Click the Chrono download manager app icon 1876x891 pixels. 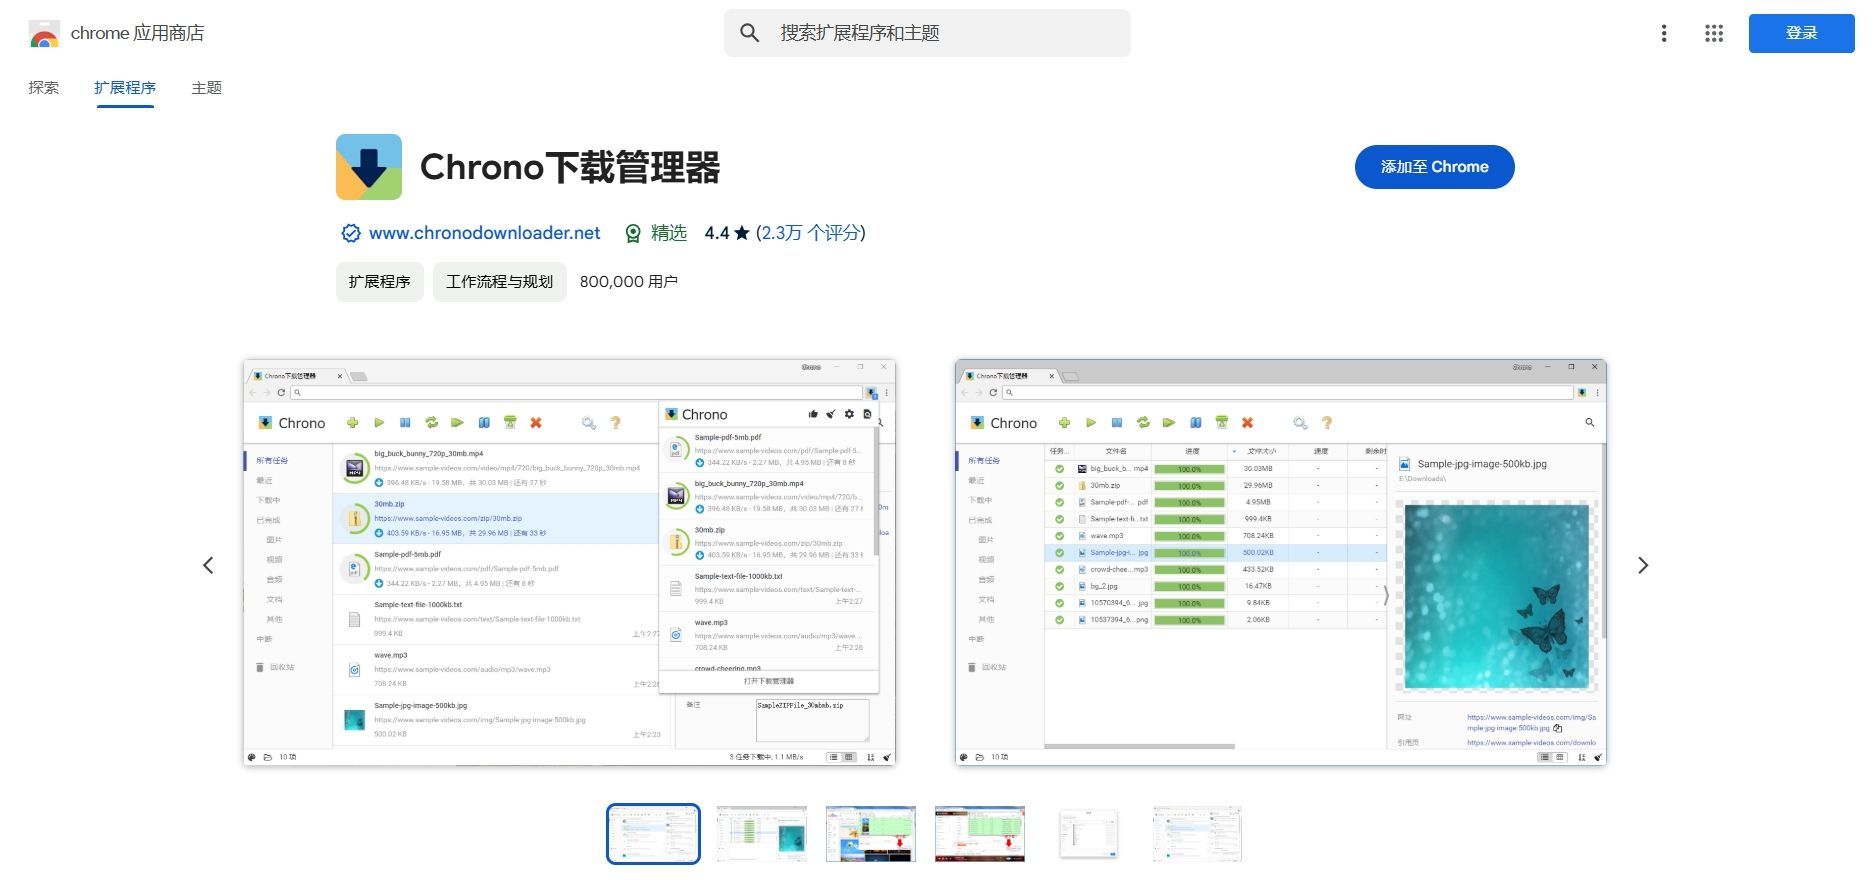point(369,167)
